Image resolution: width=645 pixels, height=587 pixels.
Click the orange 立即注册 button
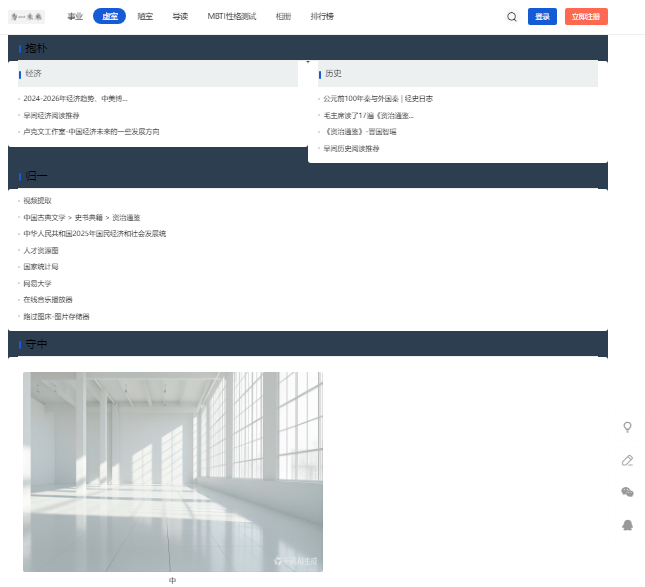pos(586,16)
